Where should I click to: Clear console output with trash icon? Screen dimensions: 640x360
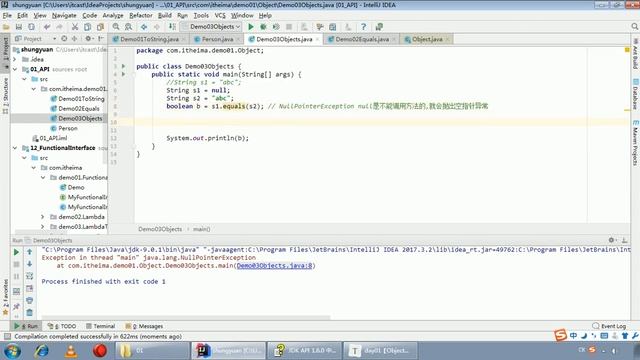(x=29, y=313)
